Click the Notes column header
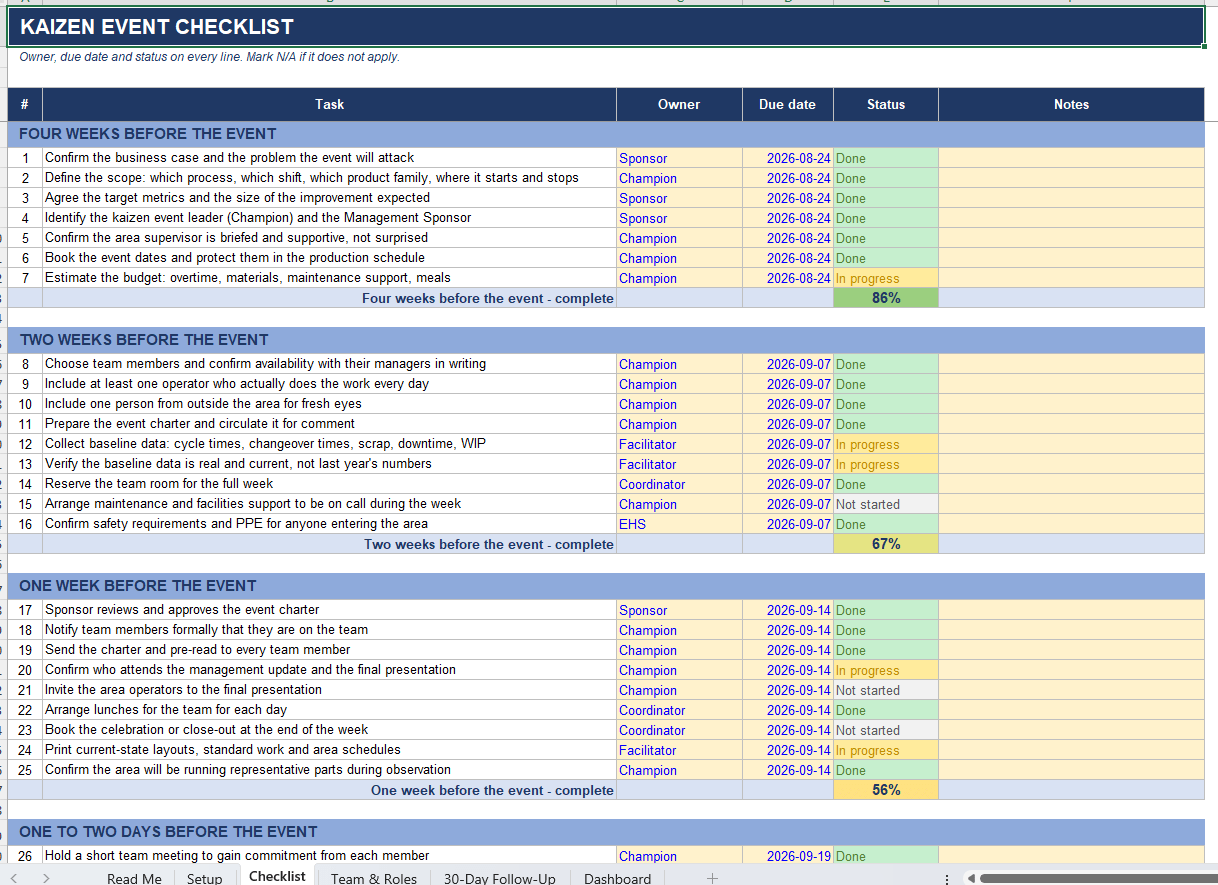 pos(1071,104)
